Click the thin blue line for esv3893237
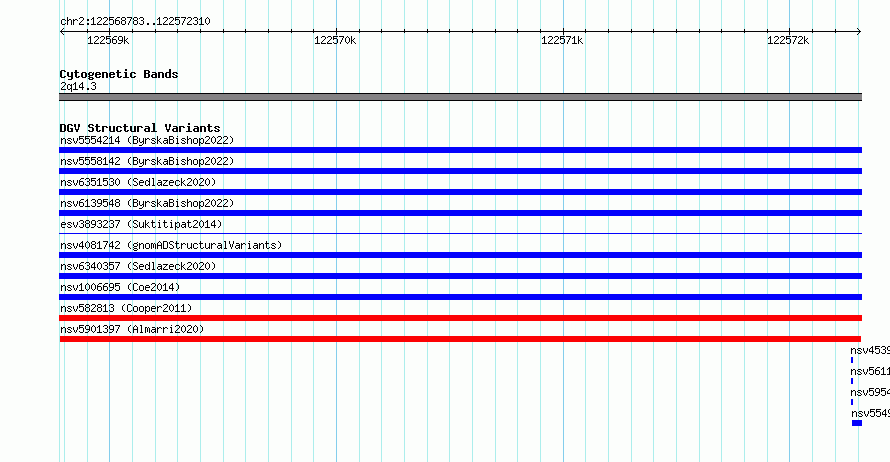 [x=460, y=233]
